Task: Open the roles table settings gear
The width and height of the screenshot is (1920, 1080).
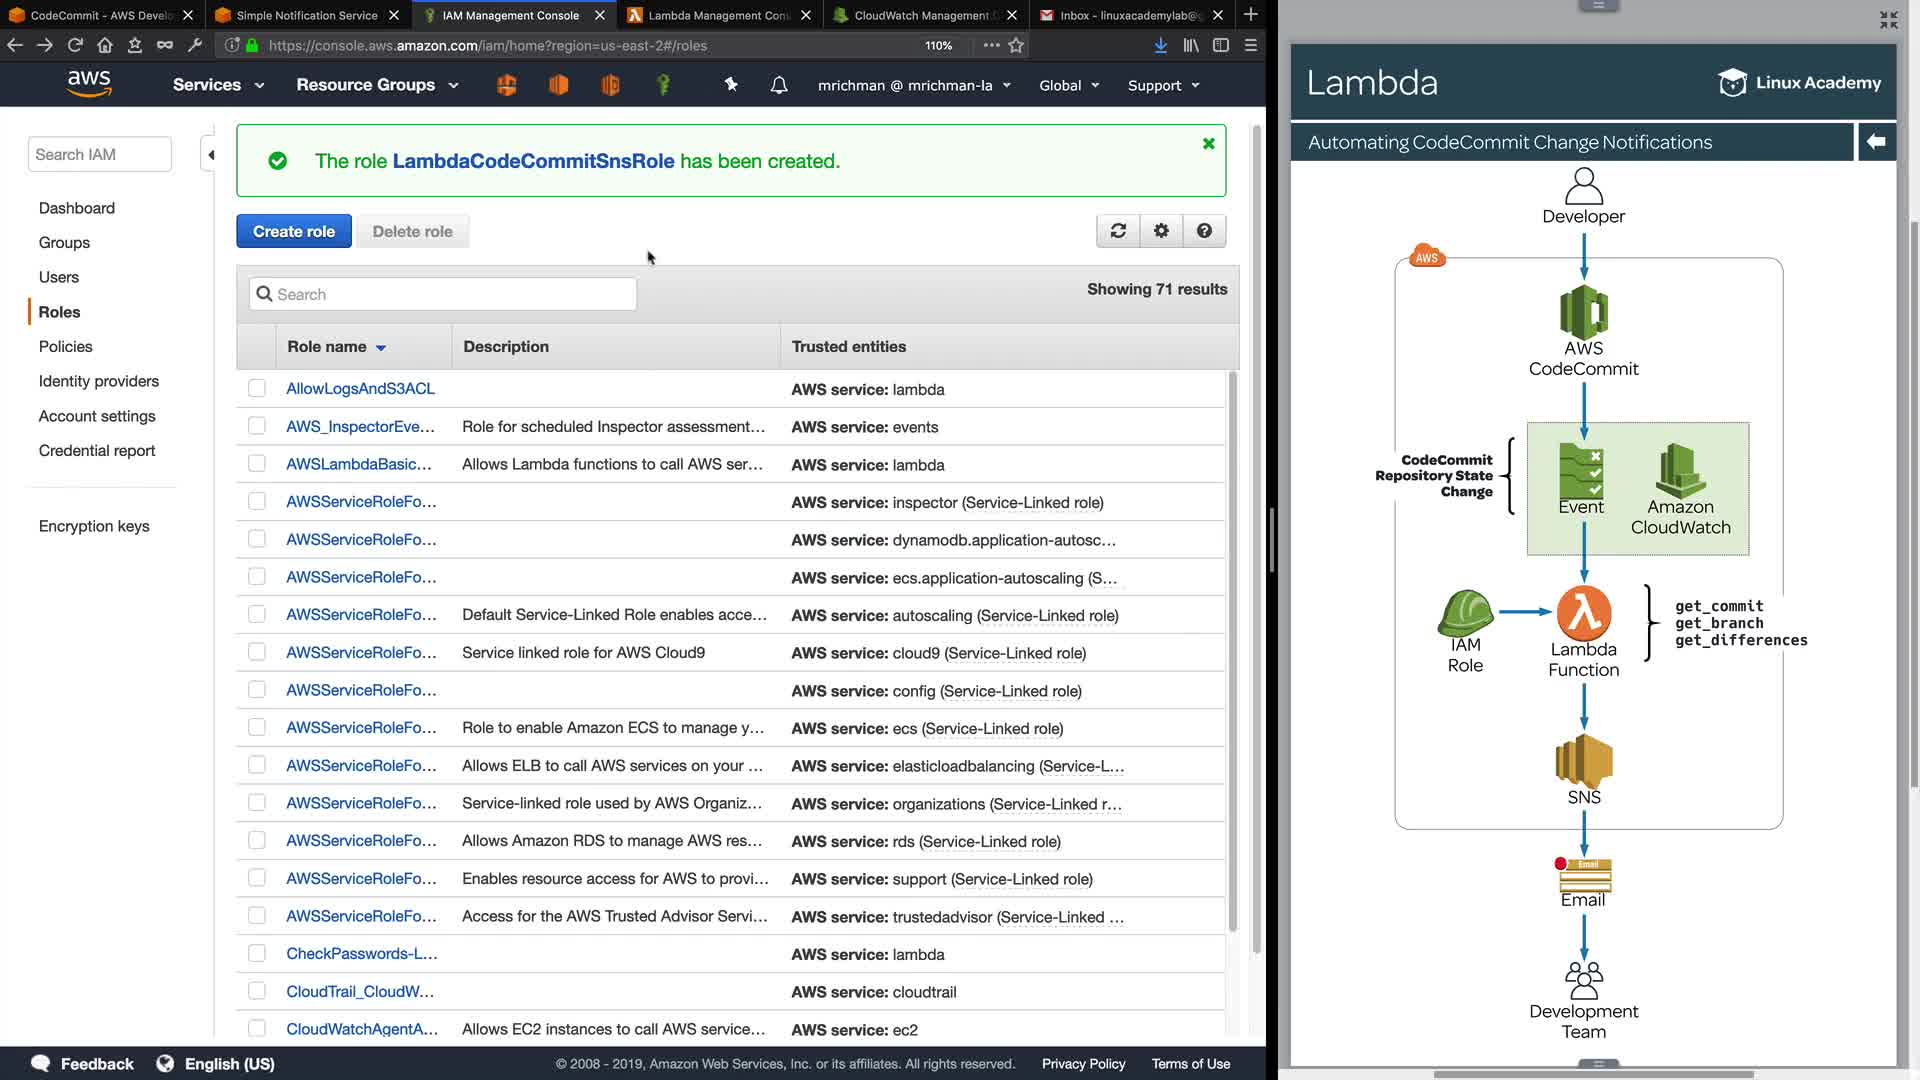Action: click(x=1161, y=231)
